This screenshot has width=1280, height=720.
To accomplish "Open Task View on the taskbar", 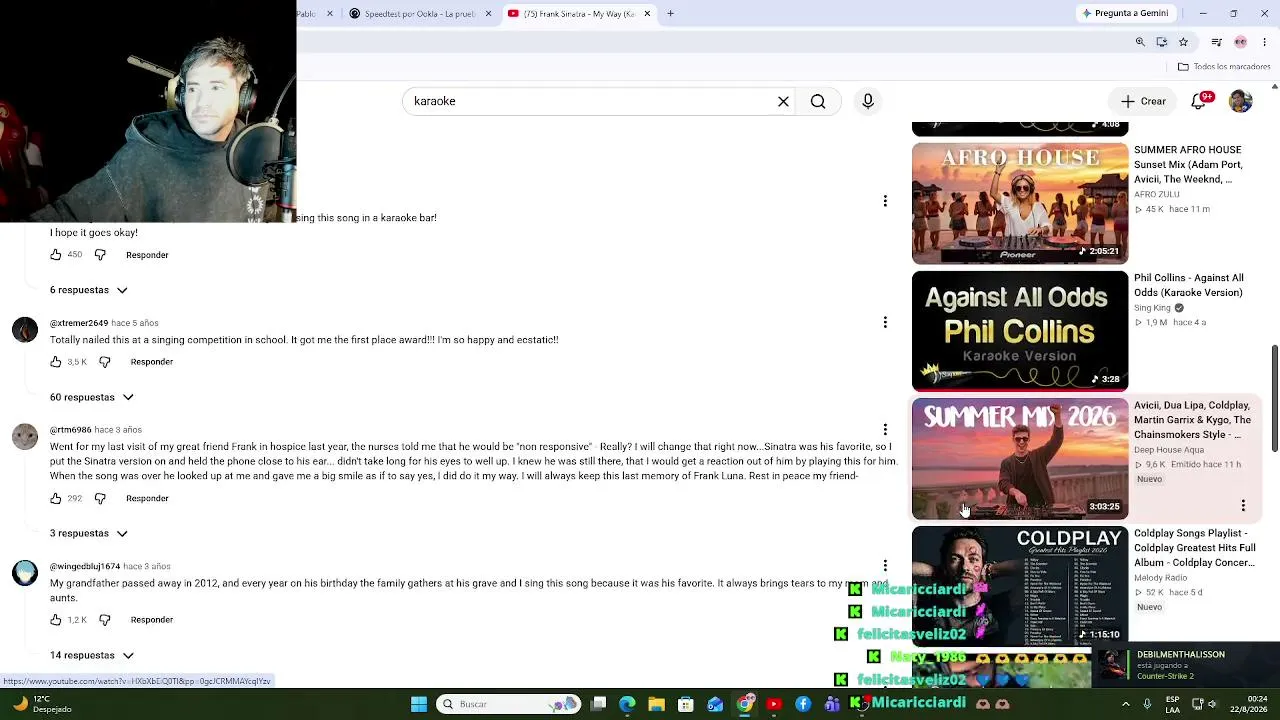I will tap(598, 704).
